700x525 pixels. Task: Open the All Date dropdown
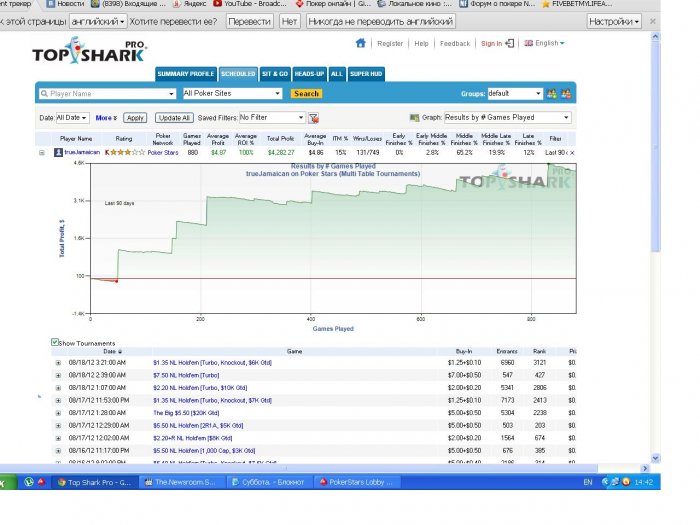pos(71,118)
